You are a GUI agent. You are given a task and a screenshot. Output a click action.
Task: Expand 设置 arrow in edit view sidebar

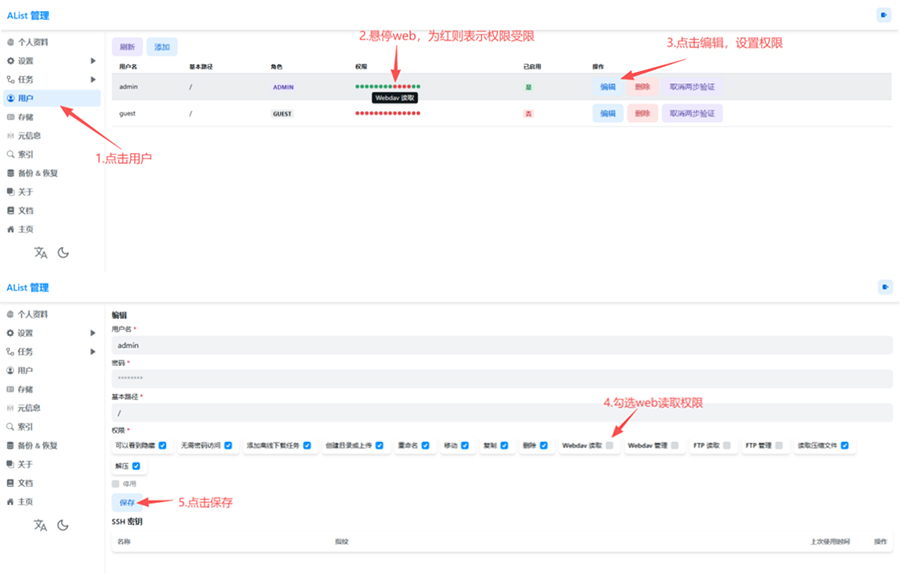(93, 333)
